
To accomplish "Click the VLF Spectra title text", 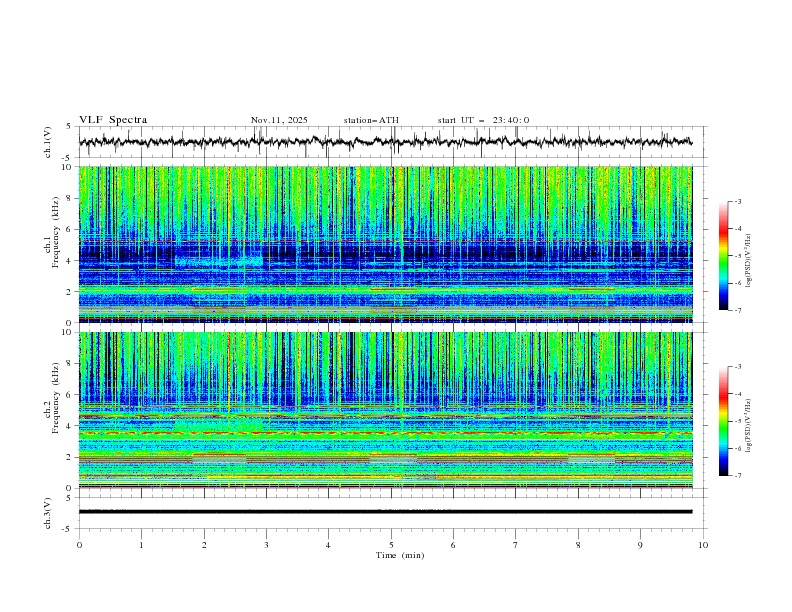I will click(x=113, y=120).
